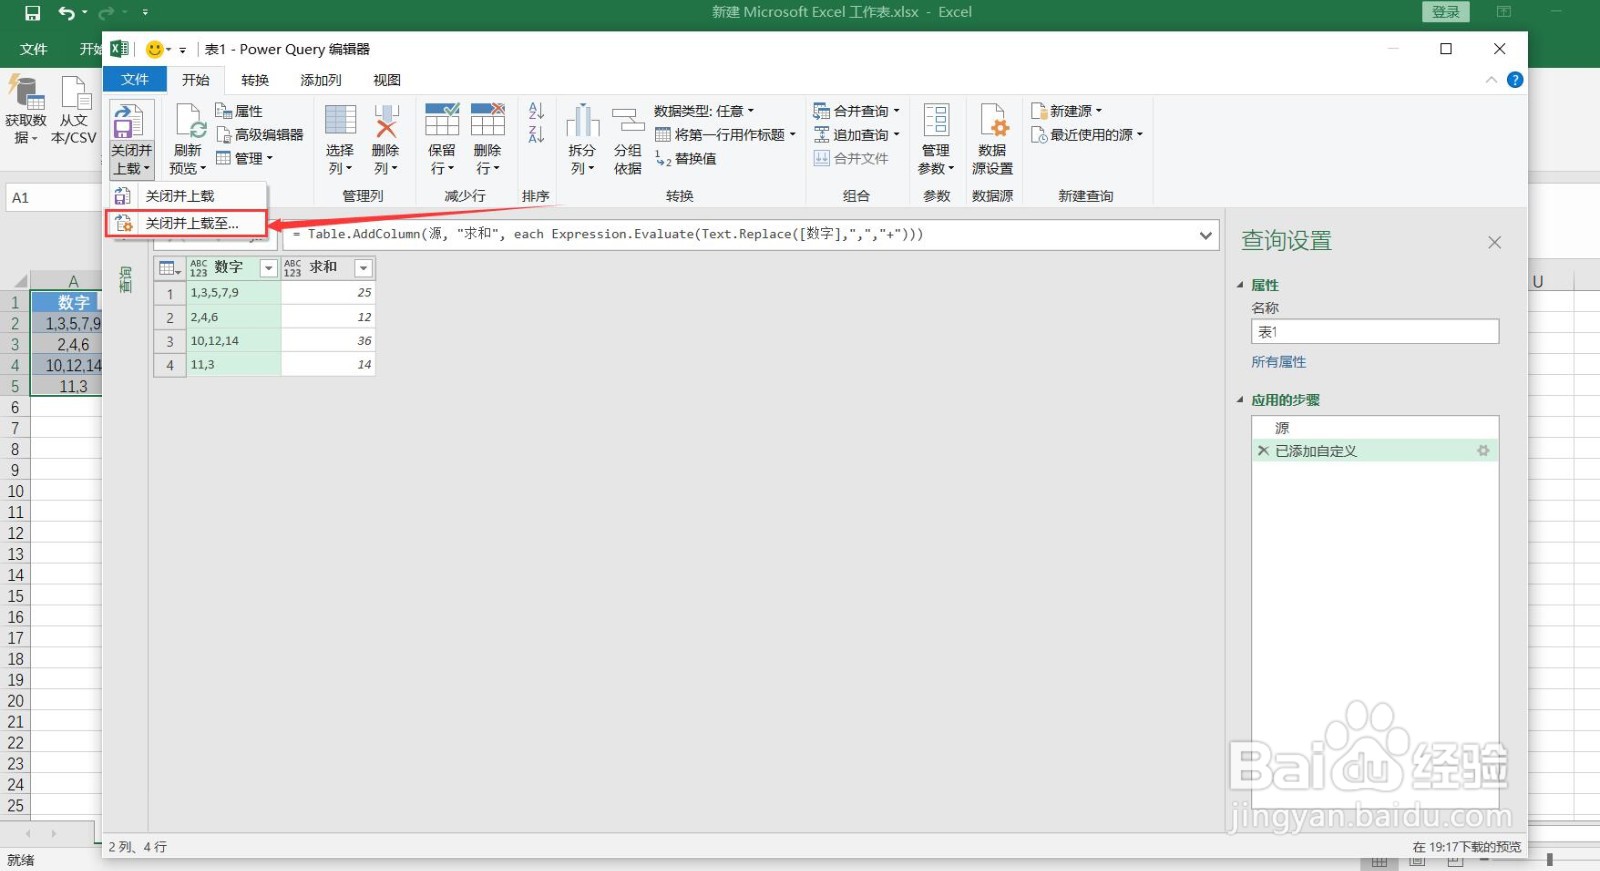Click the All Properties (所有属性) link
This screenshot has height=871, width=1600.
pyautogui.click(x=1278, y=362)
